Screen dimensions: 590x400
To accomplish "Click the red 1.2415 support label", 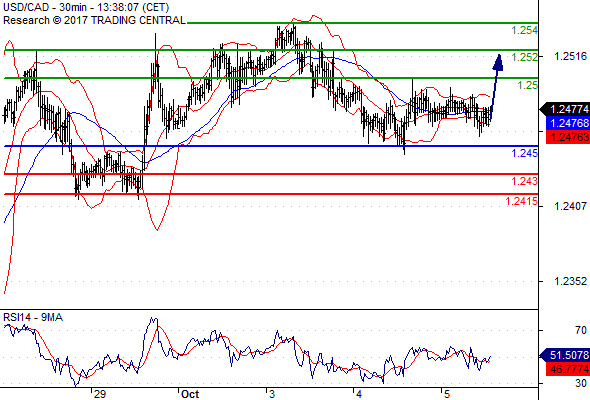I will pyautogui.click(x=522, y=201).
